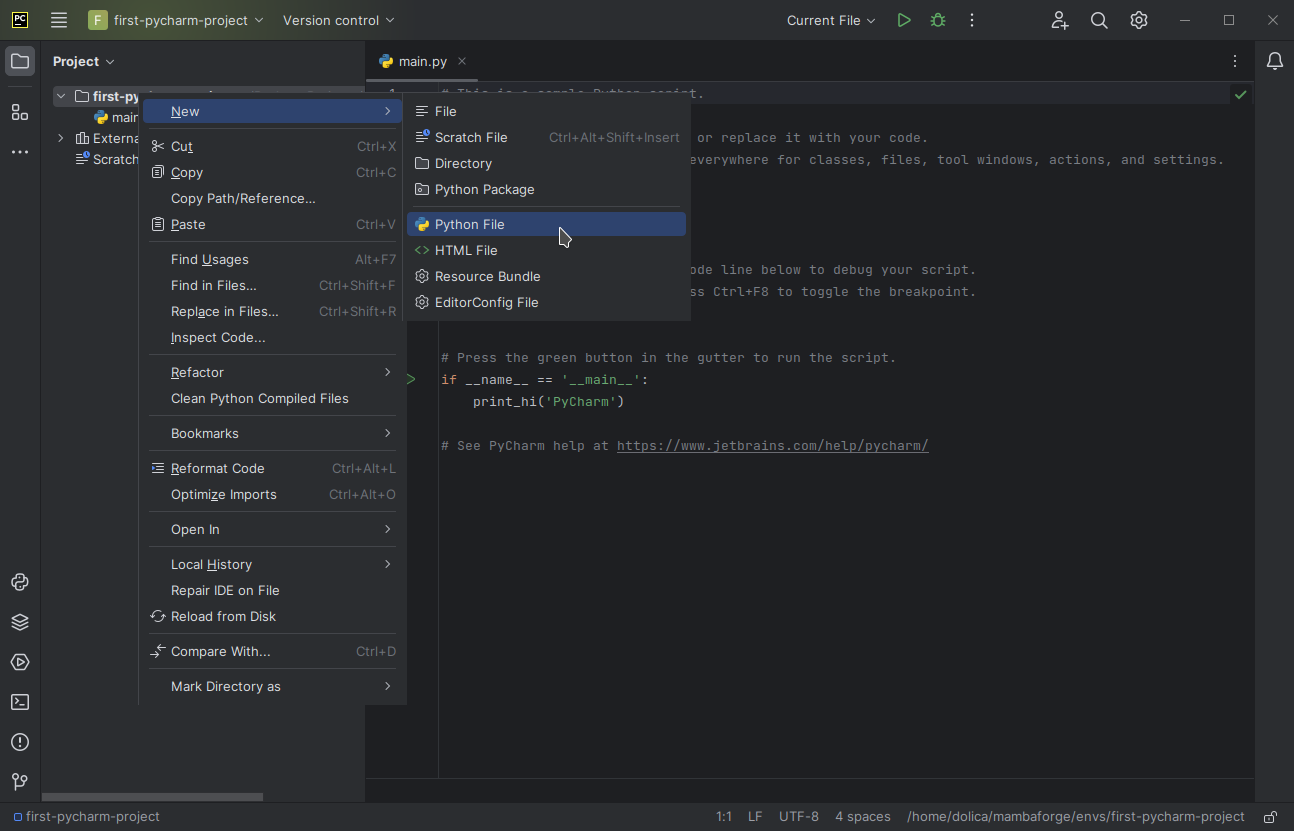
Task: Toggle read-only lock icon in status bar
Action: click(x=1270, y=817)
